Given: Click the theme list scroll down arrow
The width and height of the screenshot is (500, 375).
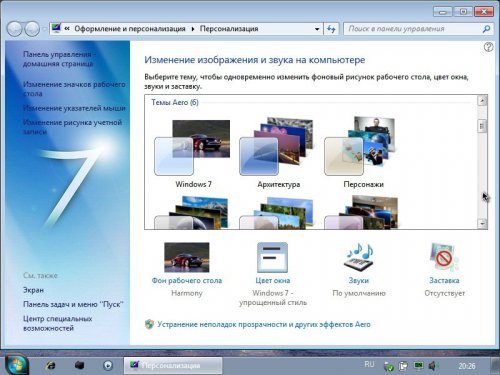Looking at the screenshot, I should tap(482, 224).
